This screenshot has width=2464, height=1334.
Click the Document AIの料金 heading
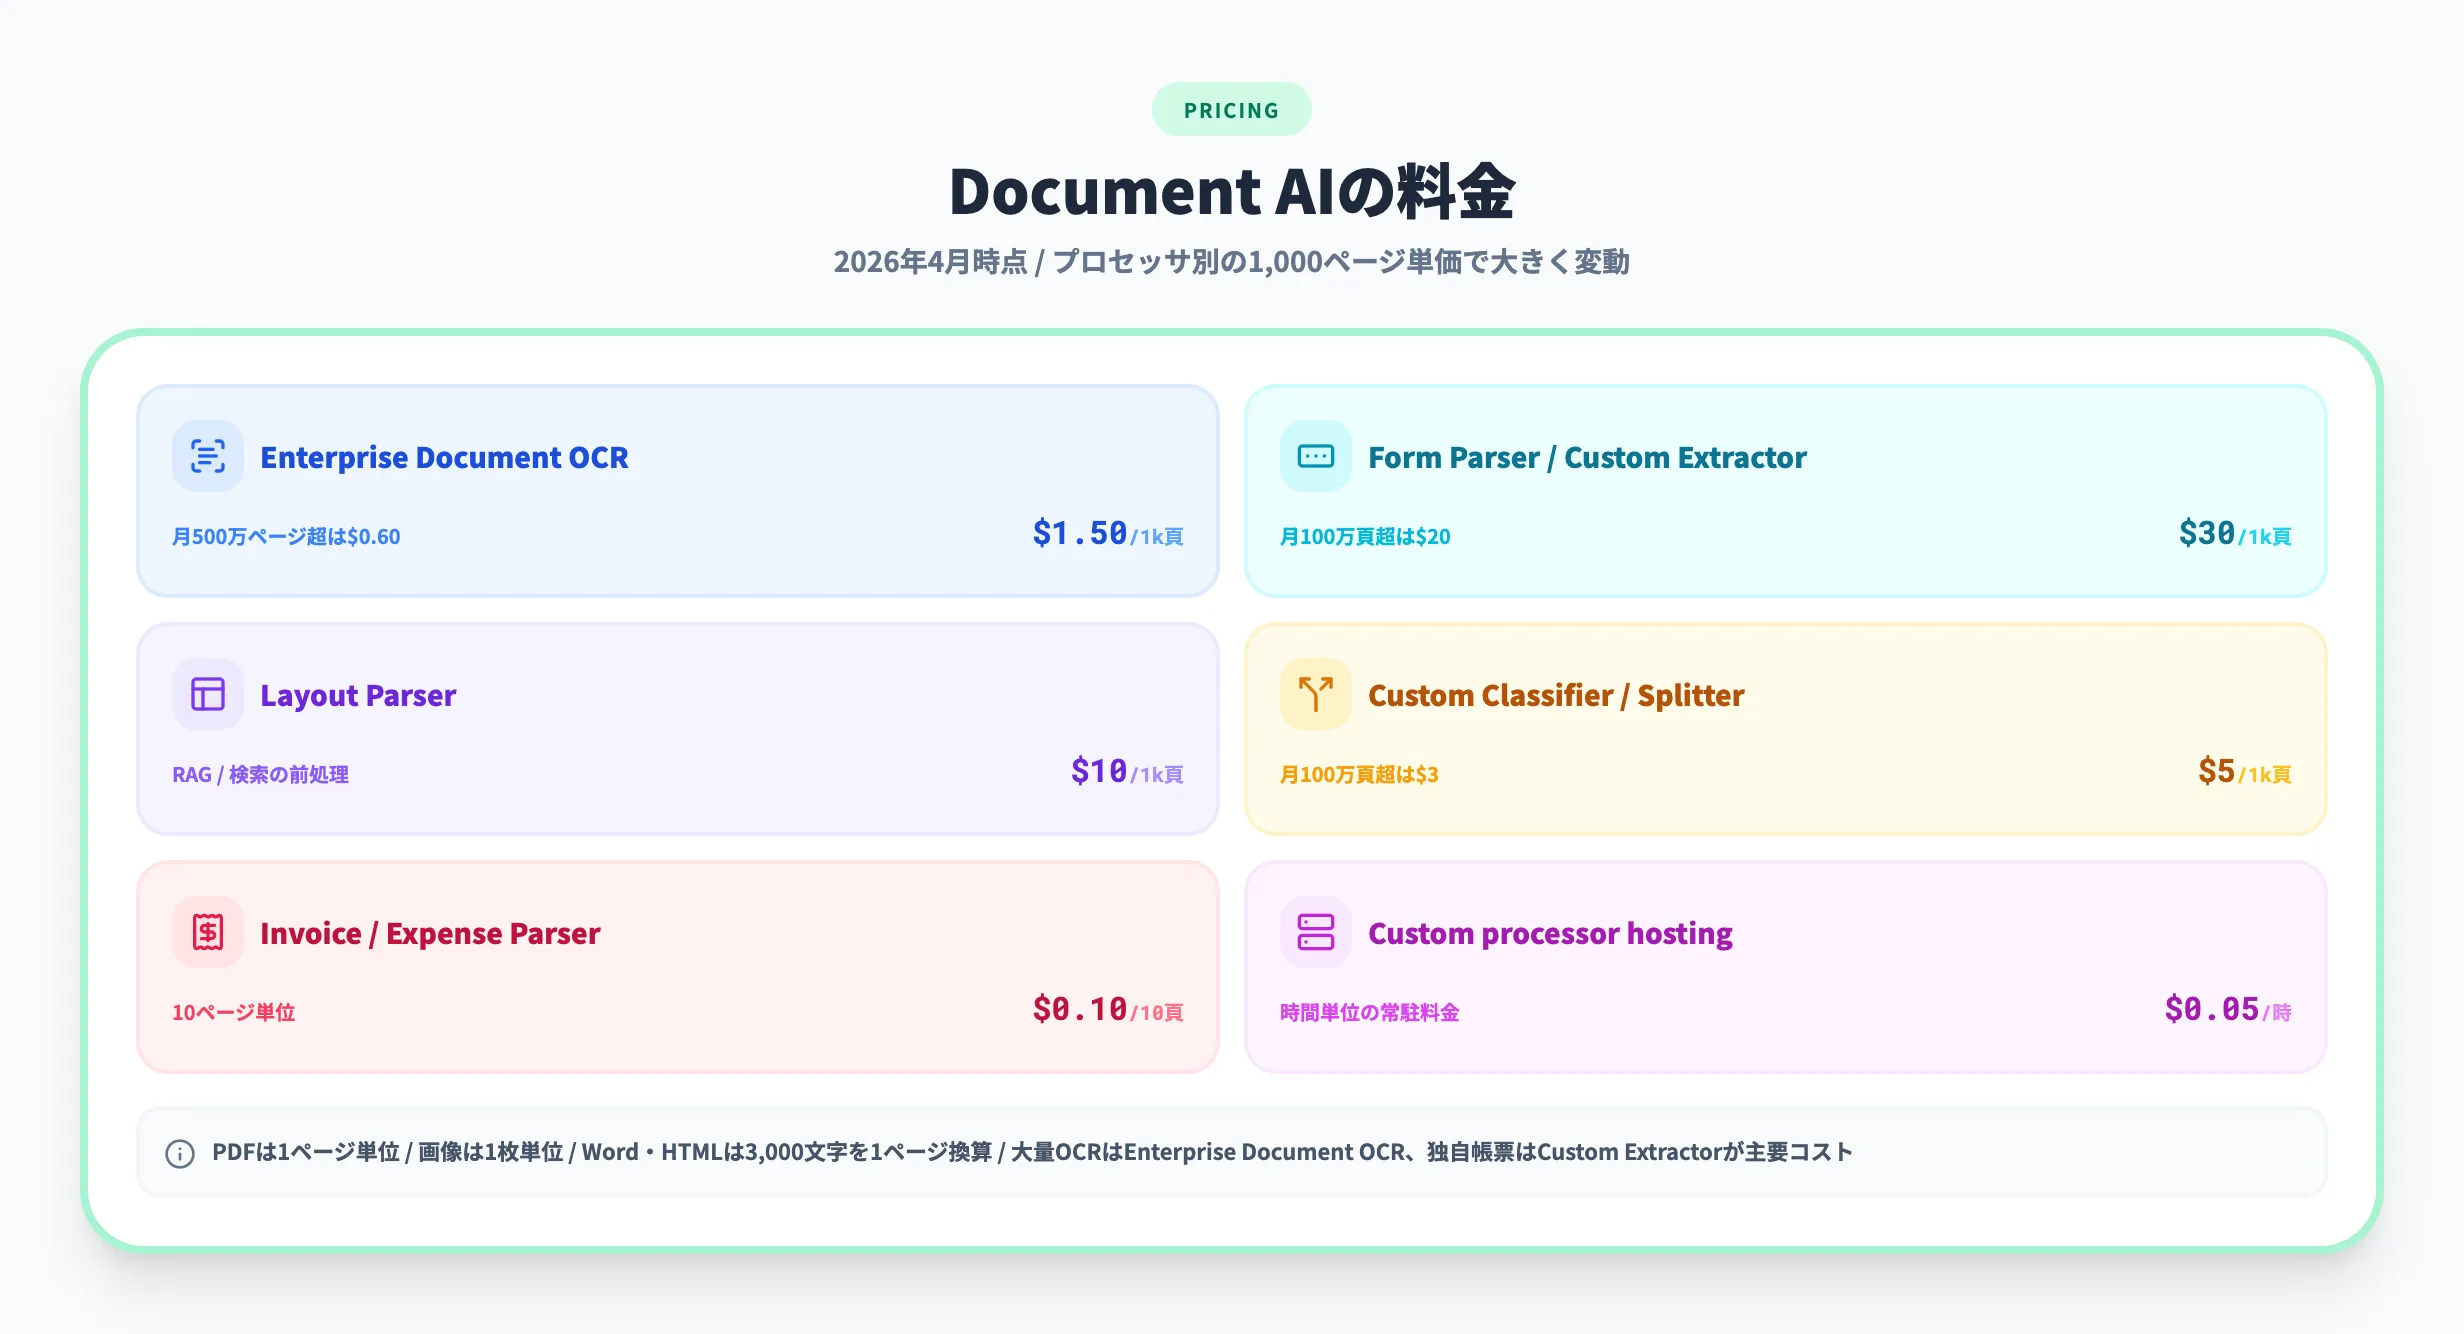point(1231,190)
